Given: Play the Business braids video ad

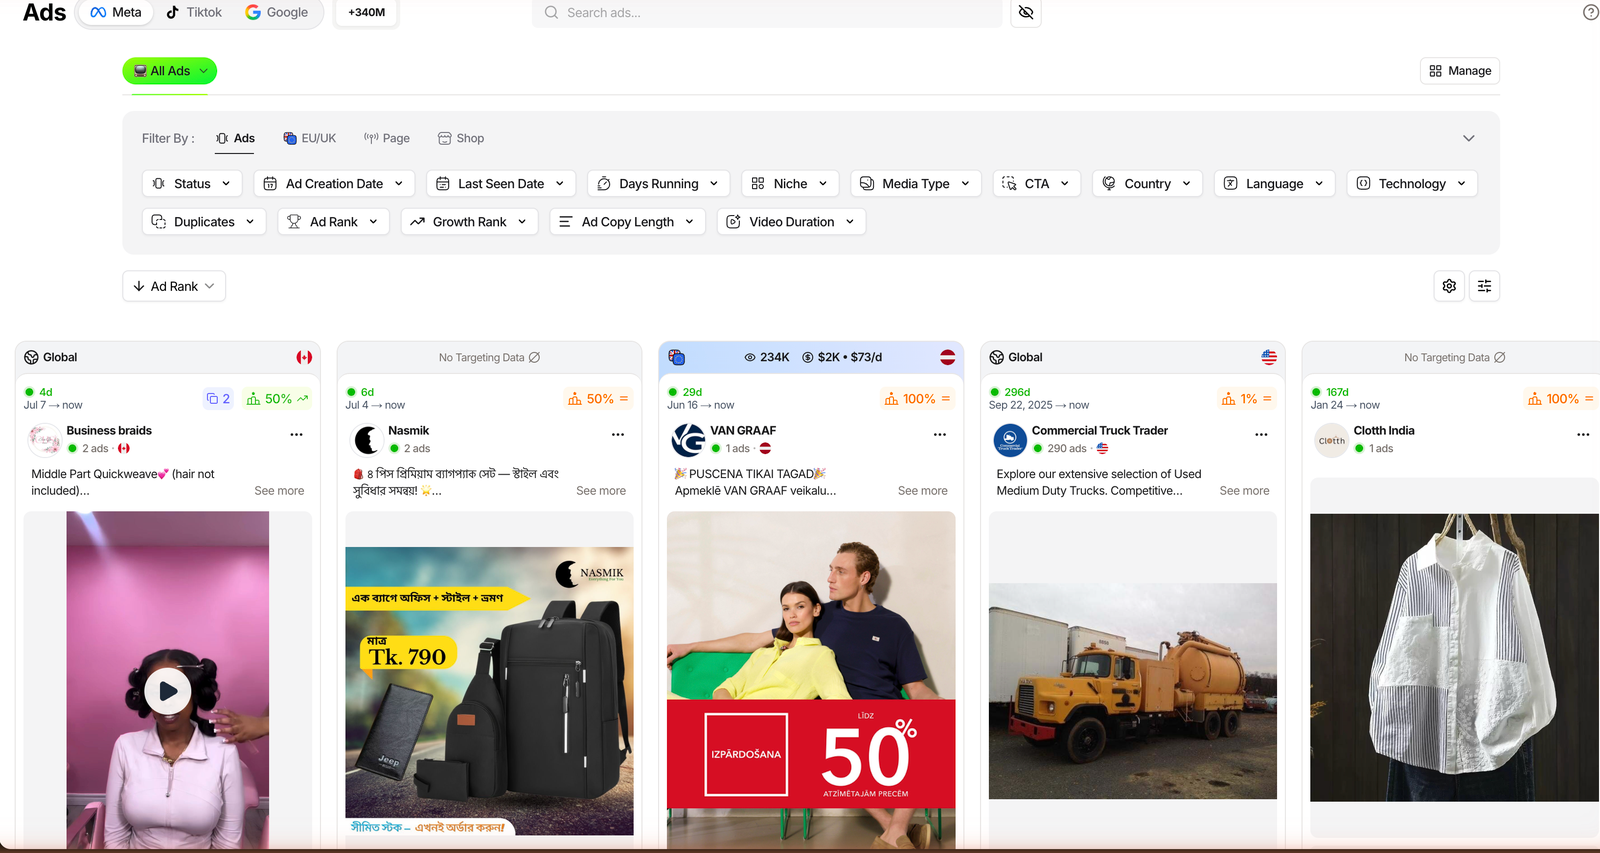Looking at the screenshot, I should (168, 691).
